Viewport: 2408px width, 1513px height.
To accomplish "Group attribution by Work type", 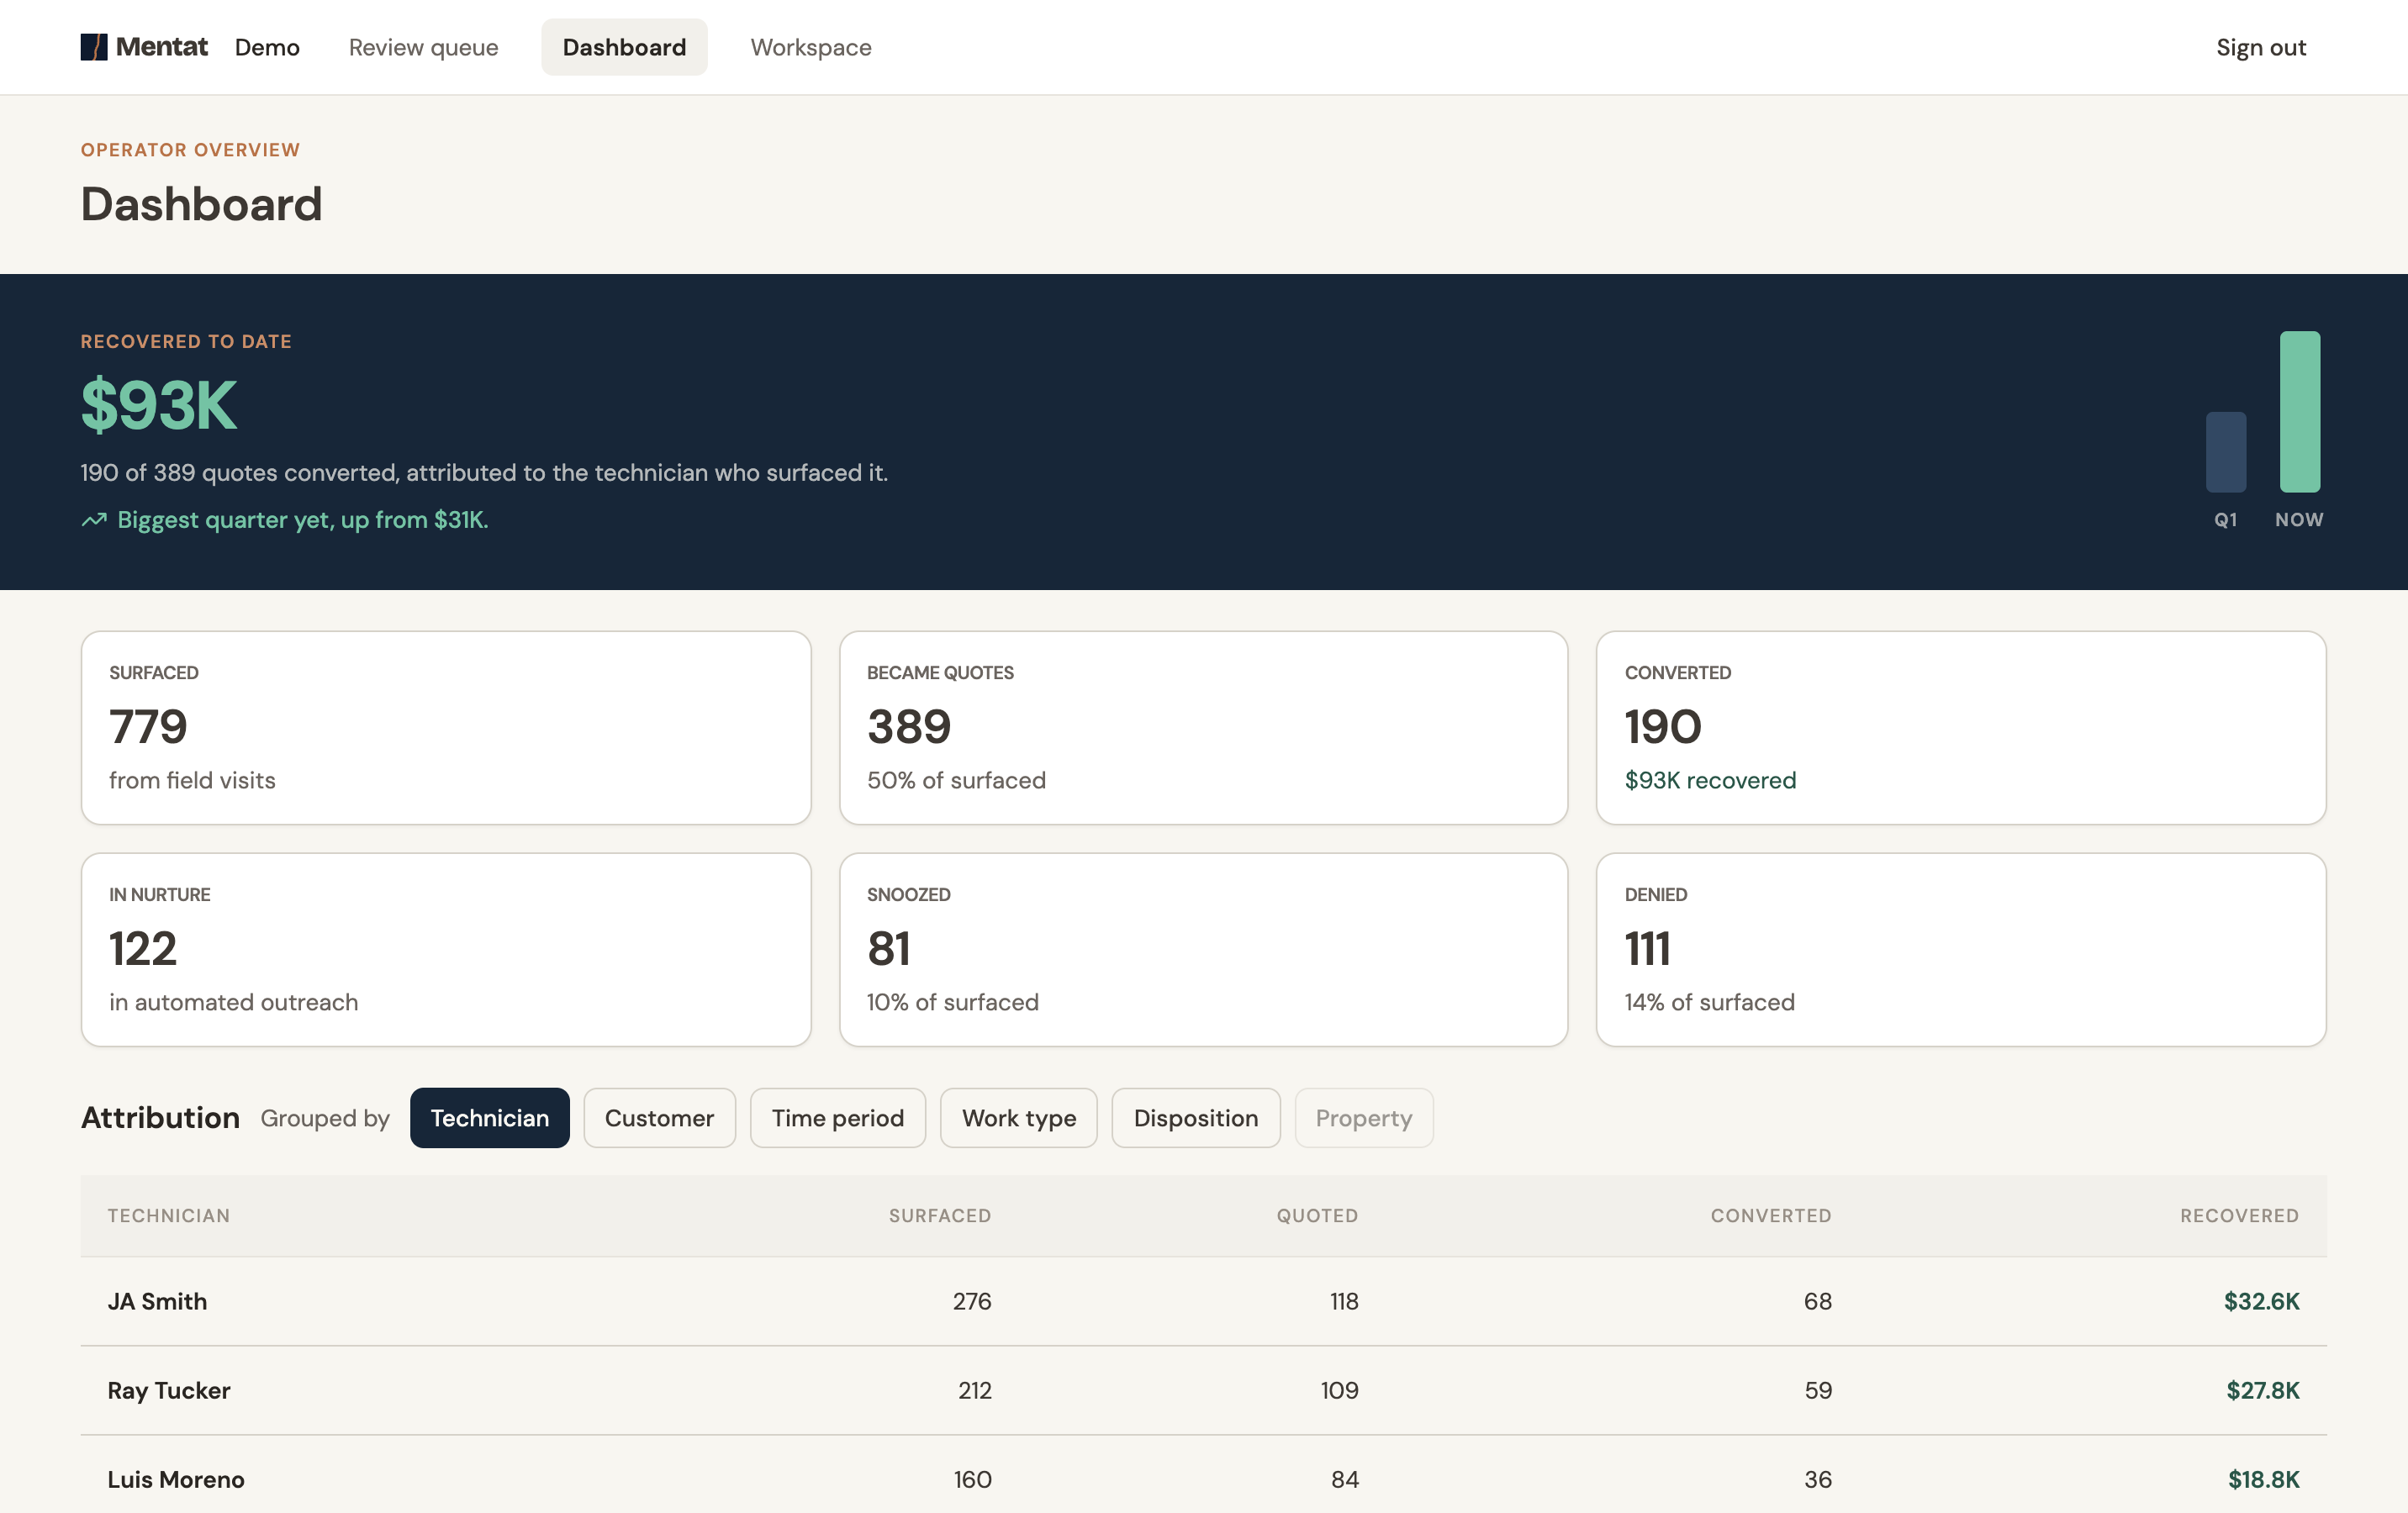I will (x=1019, y=1118).
